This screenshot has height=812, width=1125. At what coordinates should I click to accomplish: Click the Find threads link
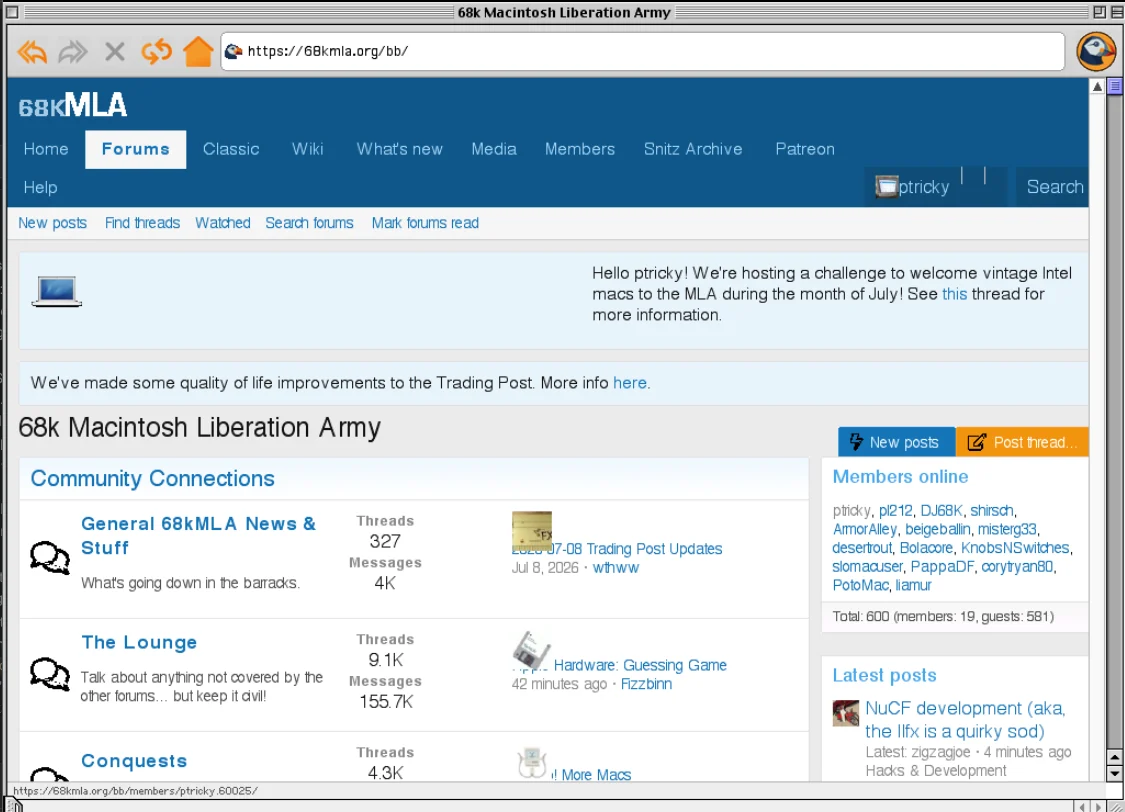point(142,223)
